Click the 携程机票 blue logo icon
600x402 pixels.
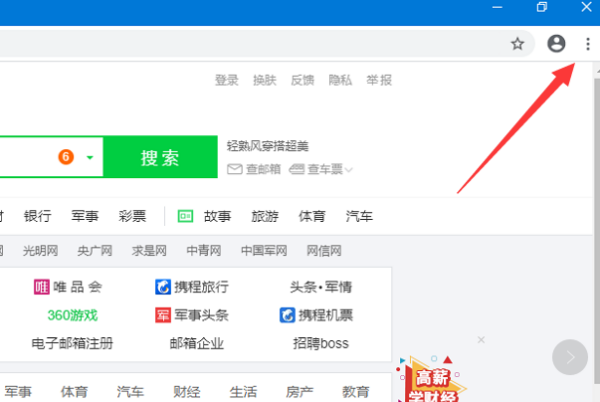point(287,315)
